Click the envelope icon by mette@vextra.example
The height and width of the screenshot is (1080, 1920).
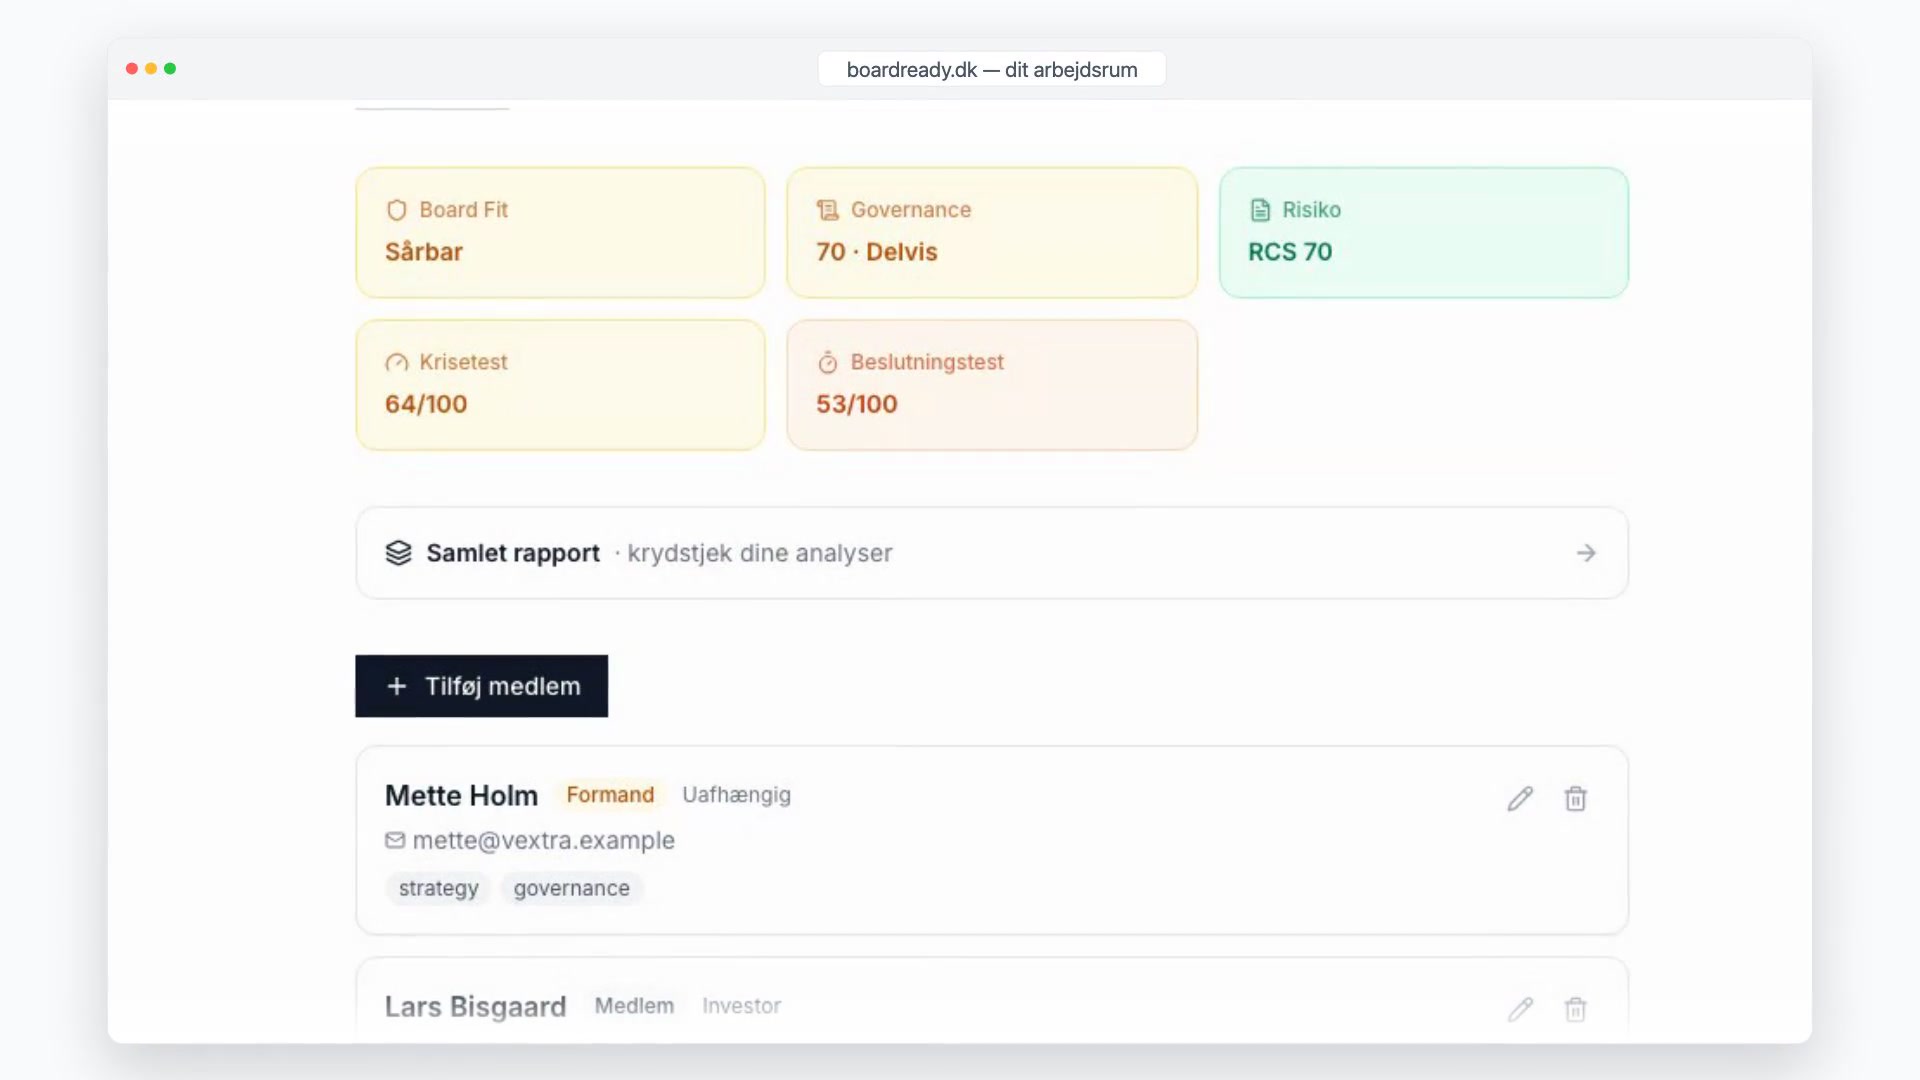[x=395, y=840]
